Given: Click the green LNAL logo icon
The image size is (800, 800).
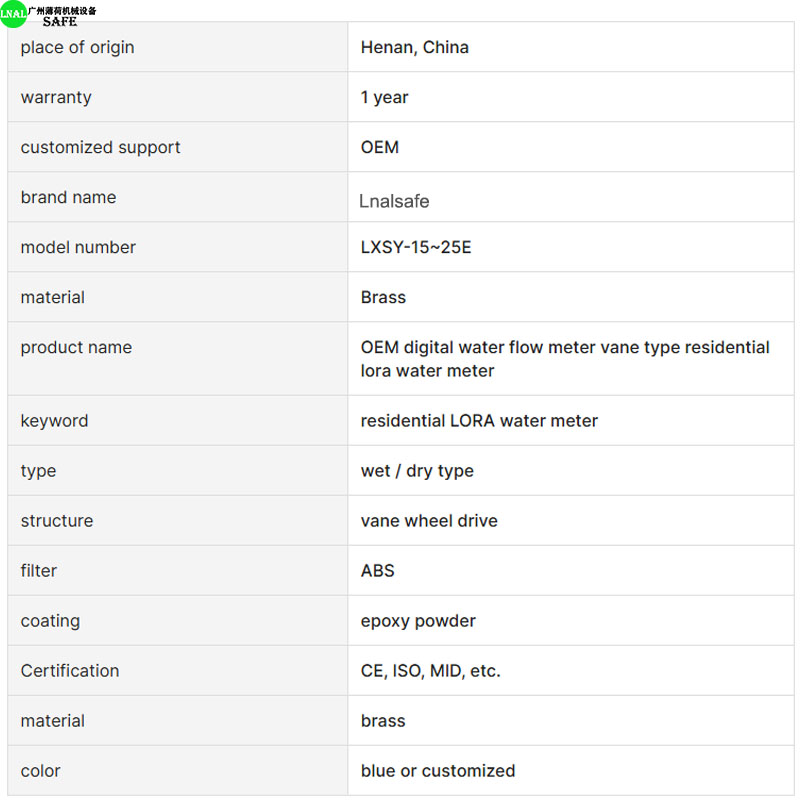Looking at the screenshot, I should click(13, 13).
